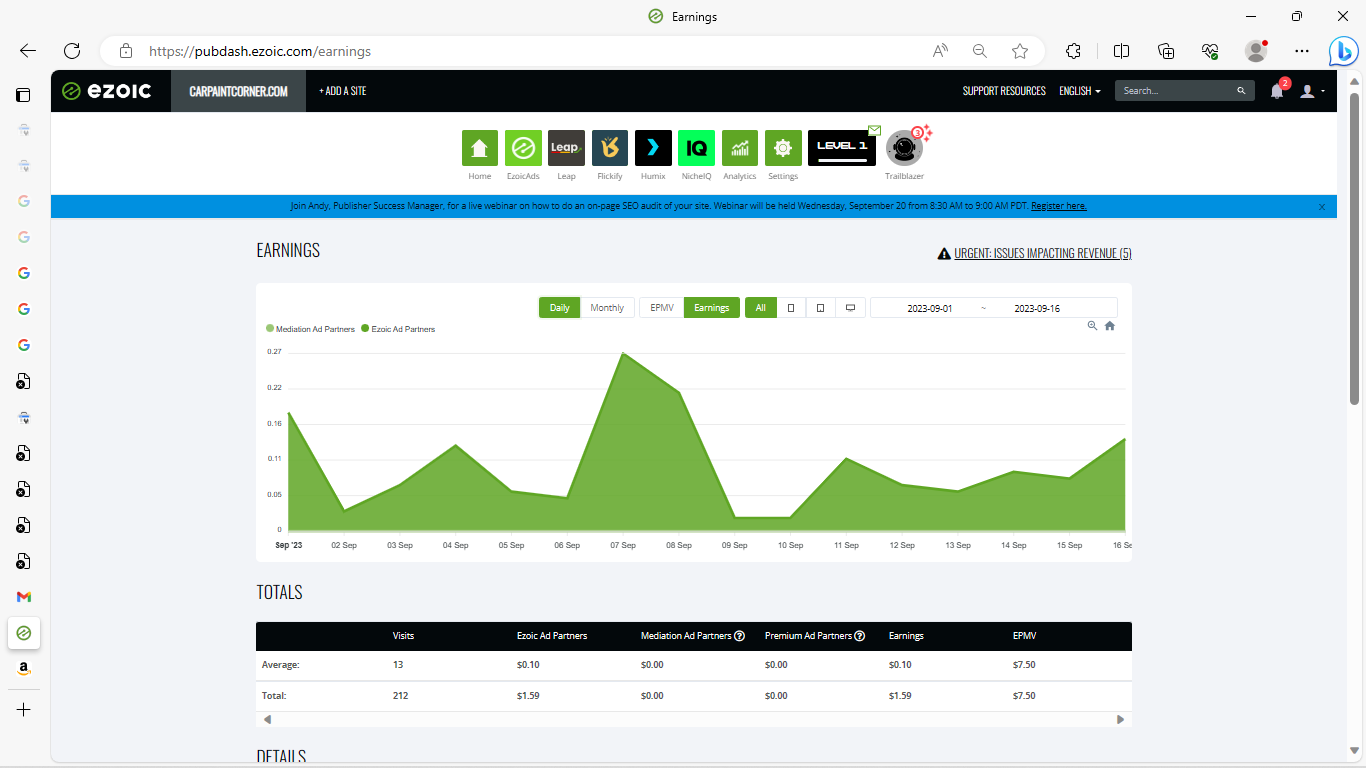This screenshot has height=768, width=1366.
Task: Open Settings and more ellipsis menu
Action: 1301,51
